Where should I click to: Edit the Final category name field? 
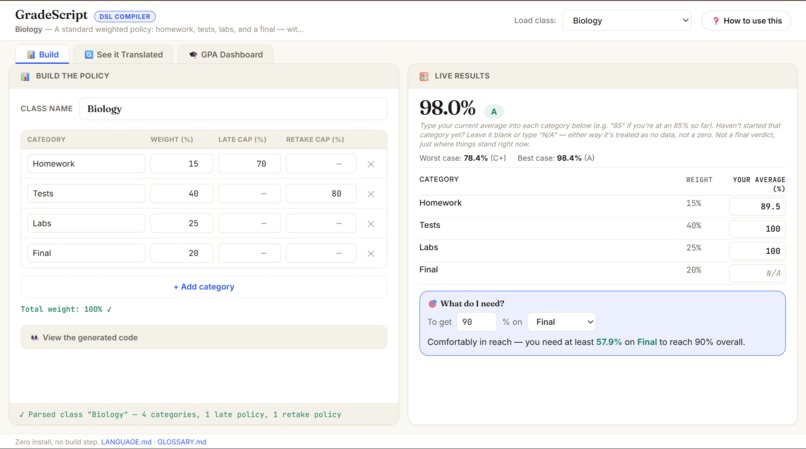[86, 253]
